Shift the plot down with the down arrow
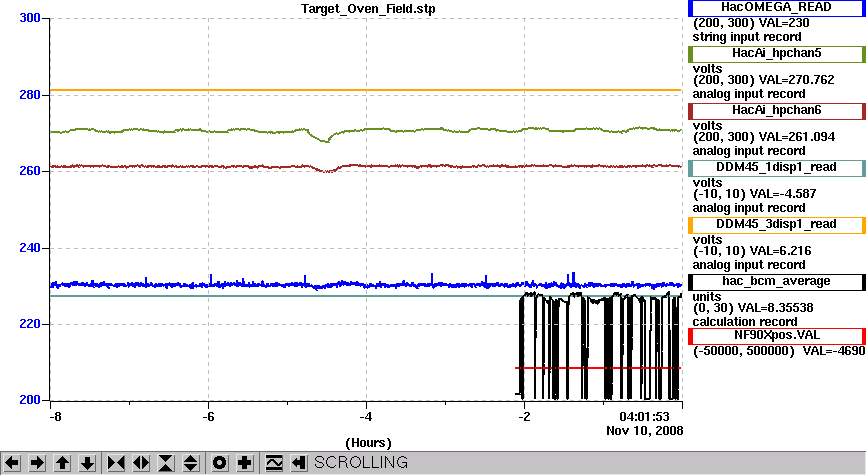 click(x=88, y=463)
